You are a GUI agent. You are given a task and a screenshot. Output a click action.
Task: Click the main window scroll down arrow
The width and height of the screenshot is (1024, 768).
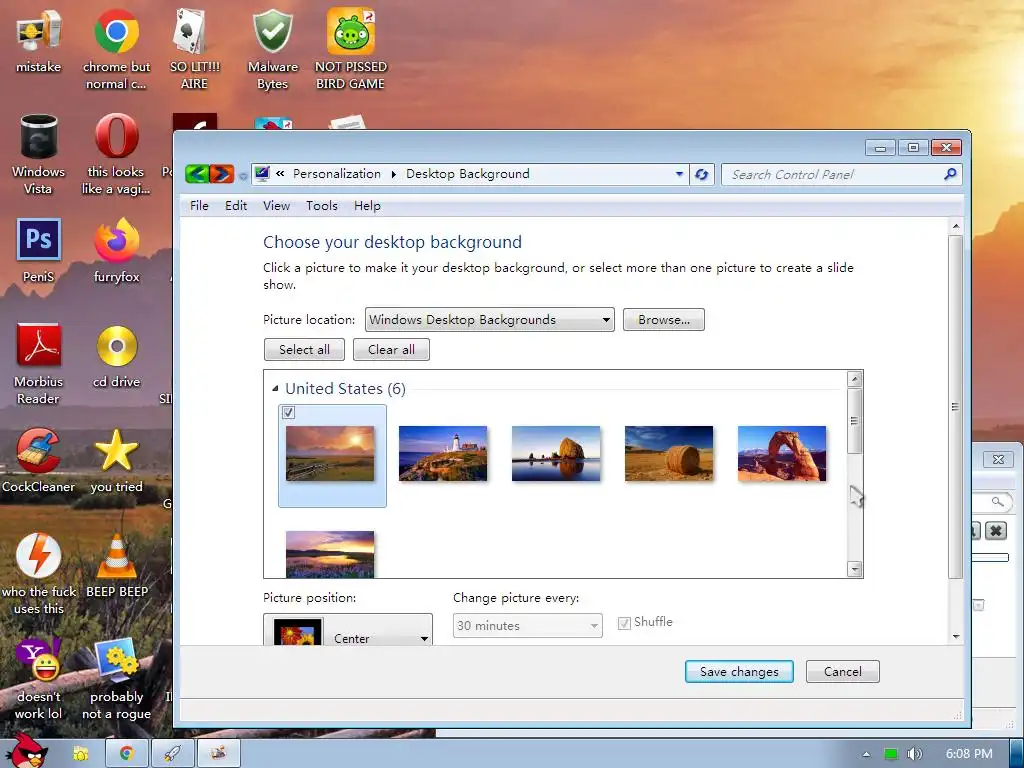pos(955,636)
